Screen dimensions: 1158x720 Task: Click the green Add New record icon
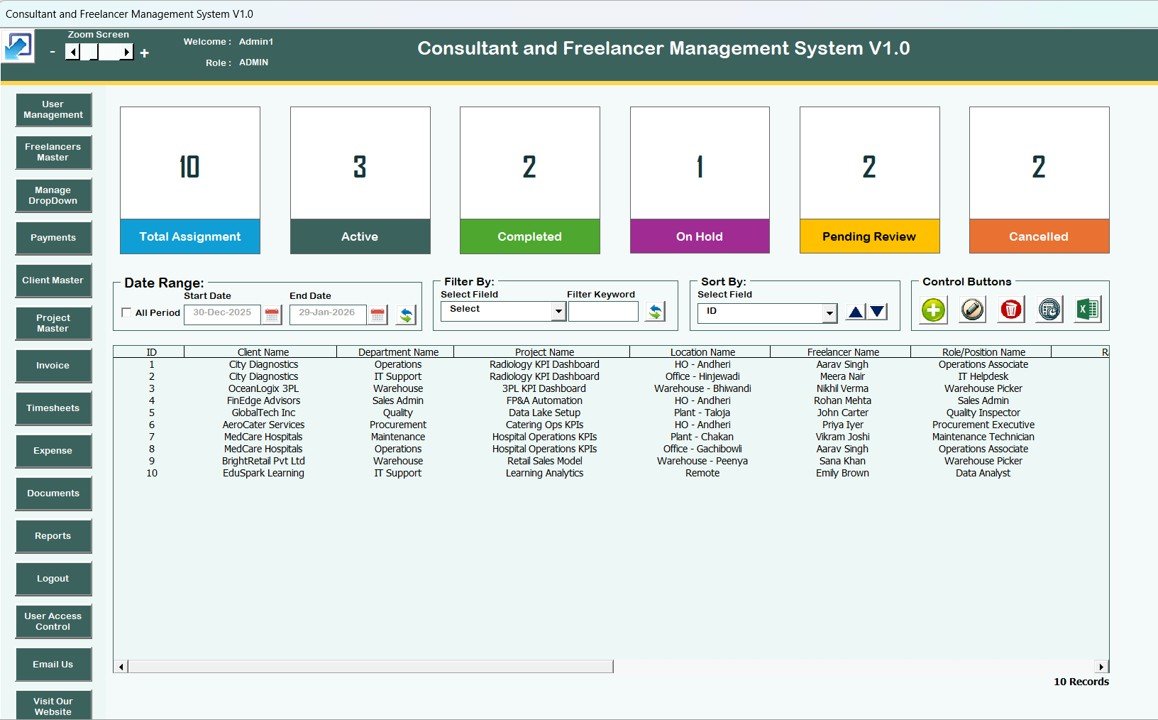(933, 310)
